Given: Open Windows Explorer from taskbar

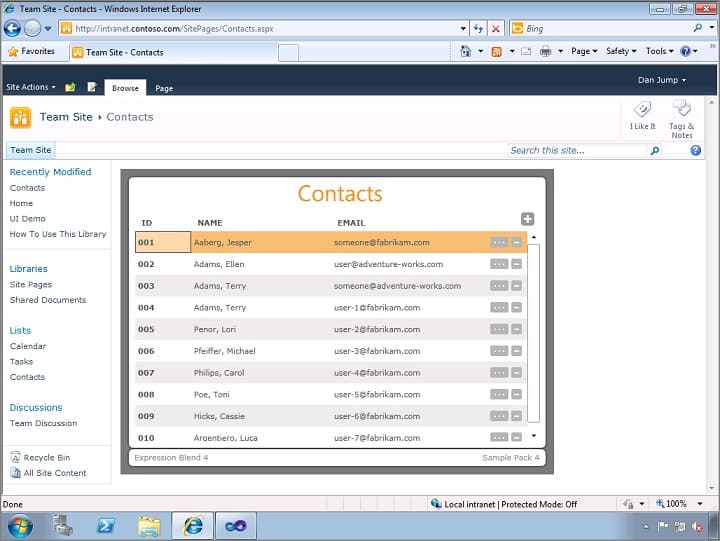Looking at the screenshot, I should coord(149,526).
